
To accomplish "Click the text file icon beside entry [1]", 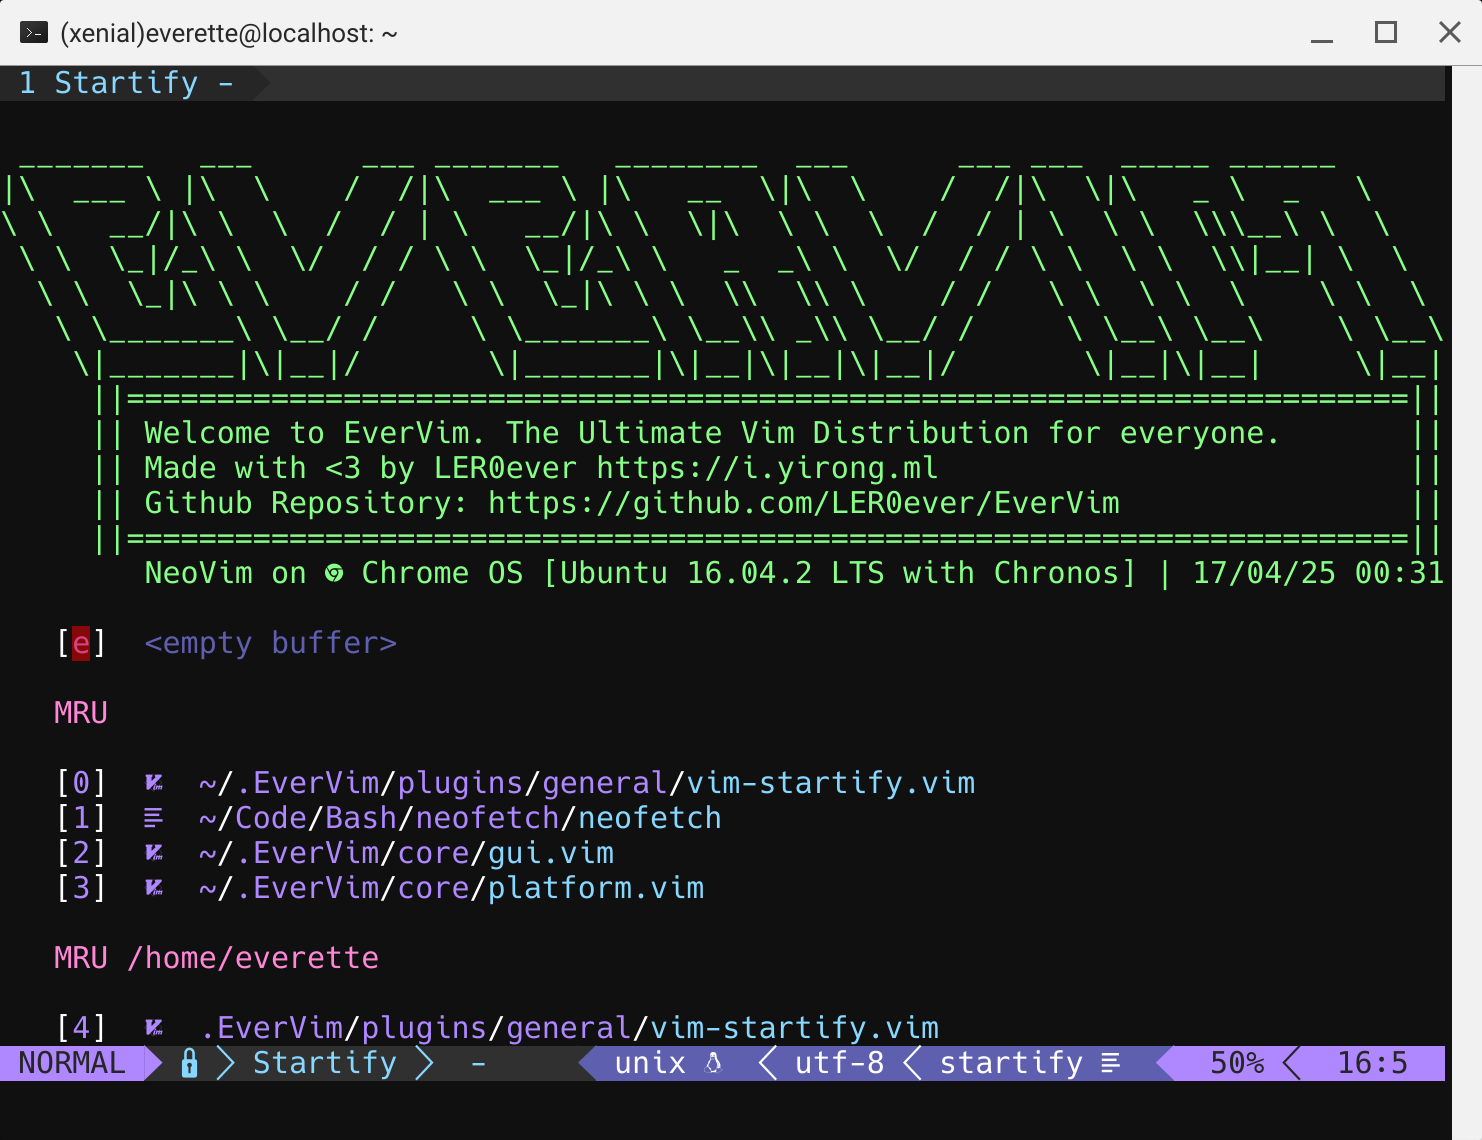I will (153, 818).
